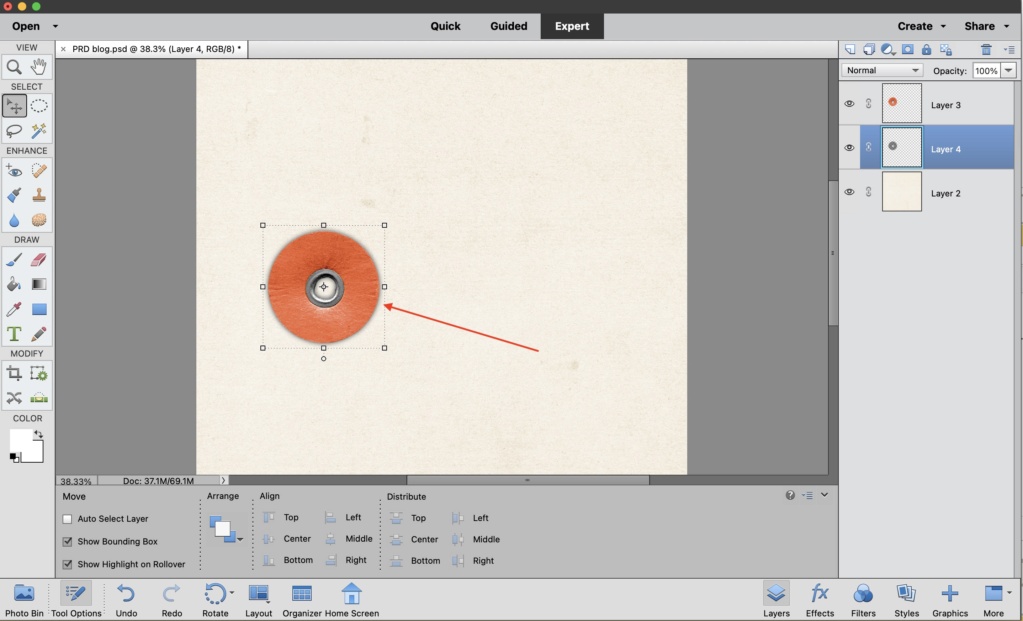Choose the Magic Wand tool

point(39,130)
